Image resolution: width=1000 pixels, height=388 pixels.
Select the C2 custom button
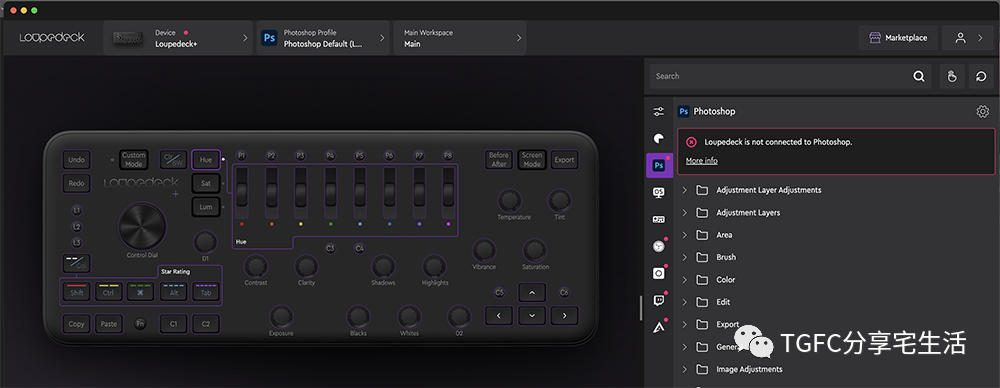tap(206, 324)
